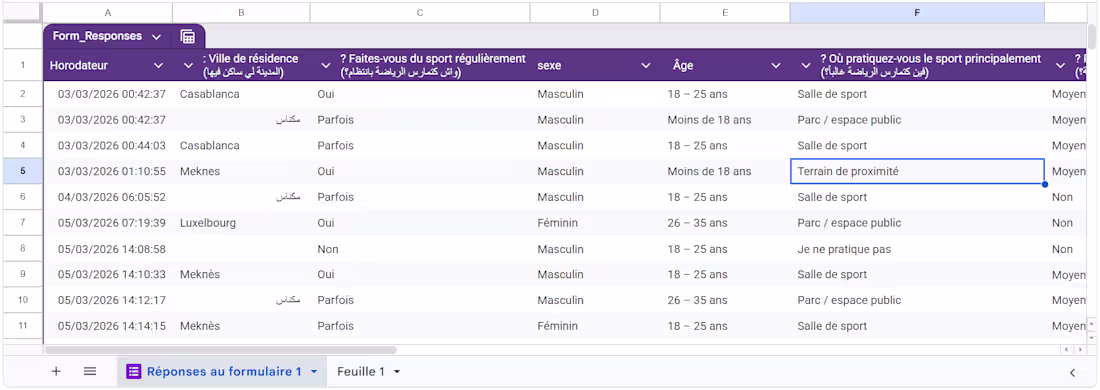Select the Moins de 18 ans cell in row 3
The width and height of the screenshot is (1100, 390).
[725, 120]
